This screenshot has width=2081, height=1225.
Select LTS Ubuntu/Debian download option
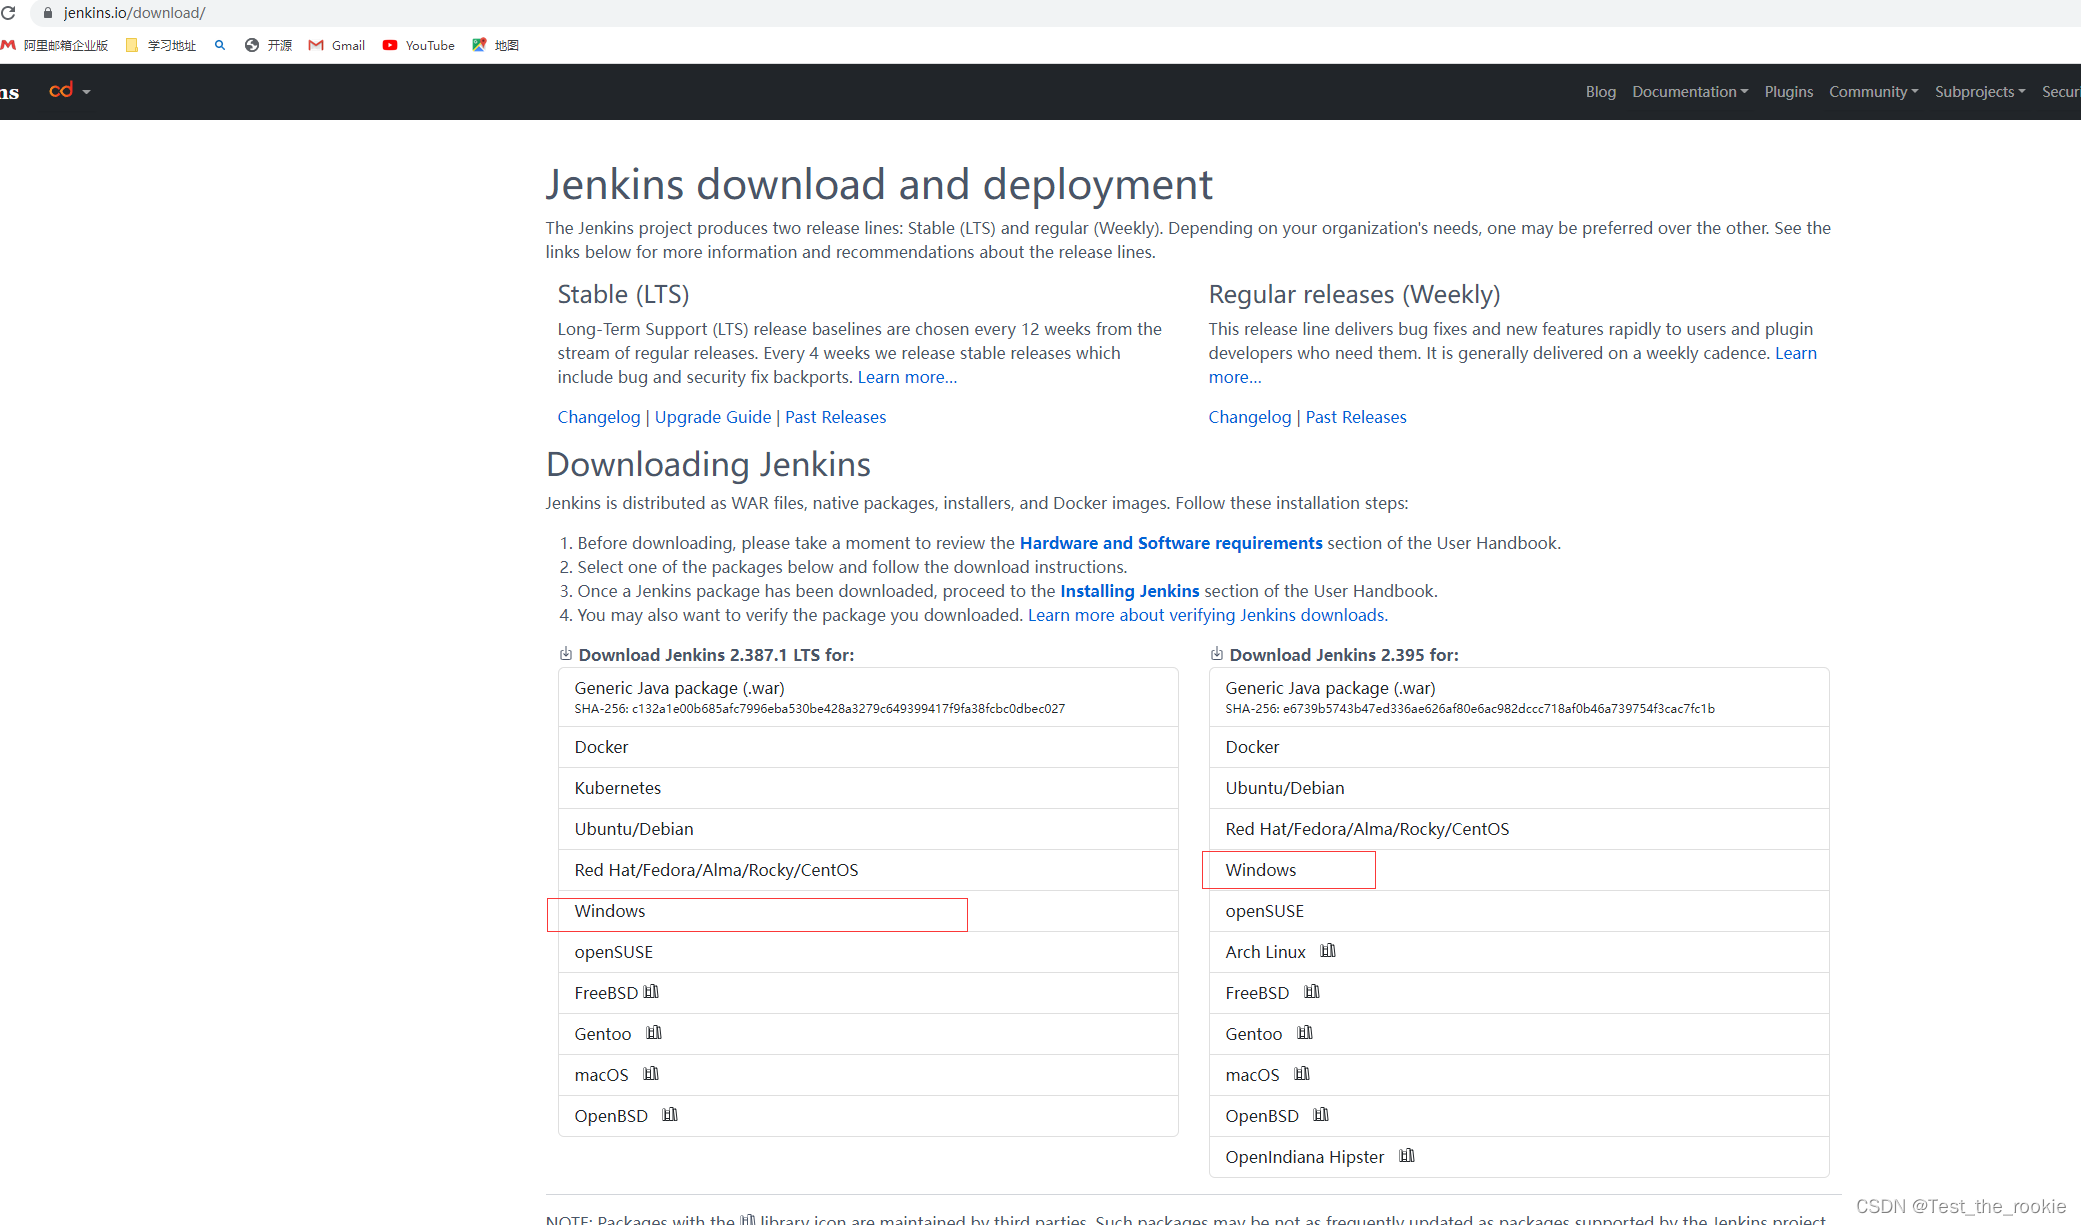pos(868,829)
